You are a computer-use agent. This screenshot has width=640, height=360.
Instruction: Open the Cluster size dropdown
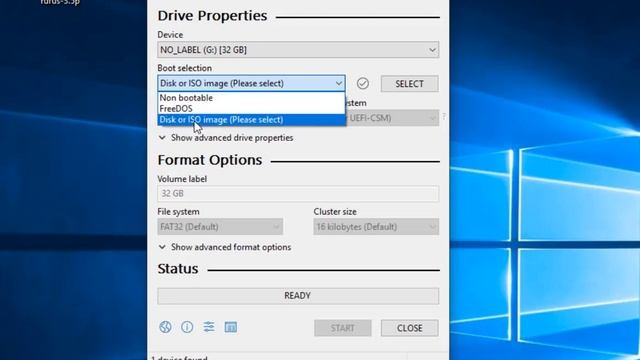pyautogui.click(x=376, y=227)
